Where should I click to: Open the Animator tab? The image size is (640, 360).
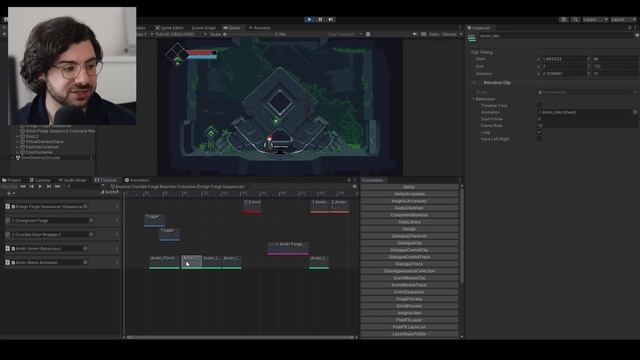pos(260,28)
